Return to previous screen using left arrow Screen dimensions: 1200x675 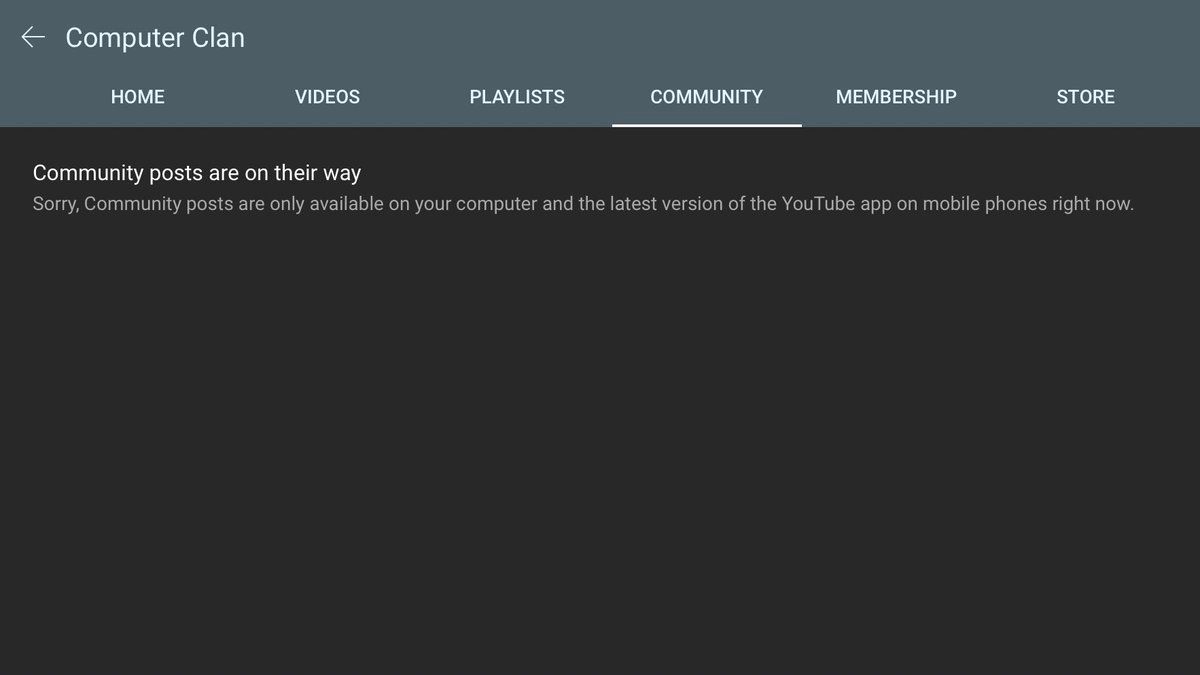pyautogui.click(x=33, y=38)
